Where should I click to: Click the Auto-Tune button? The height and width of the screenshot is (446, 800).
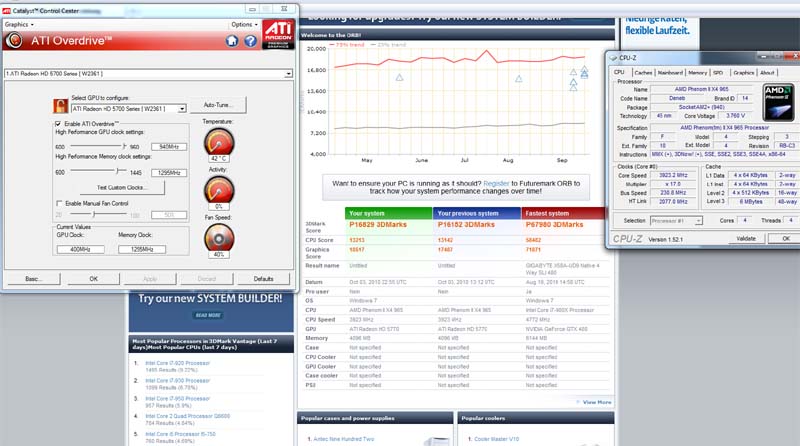click(218, 105)
